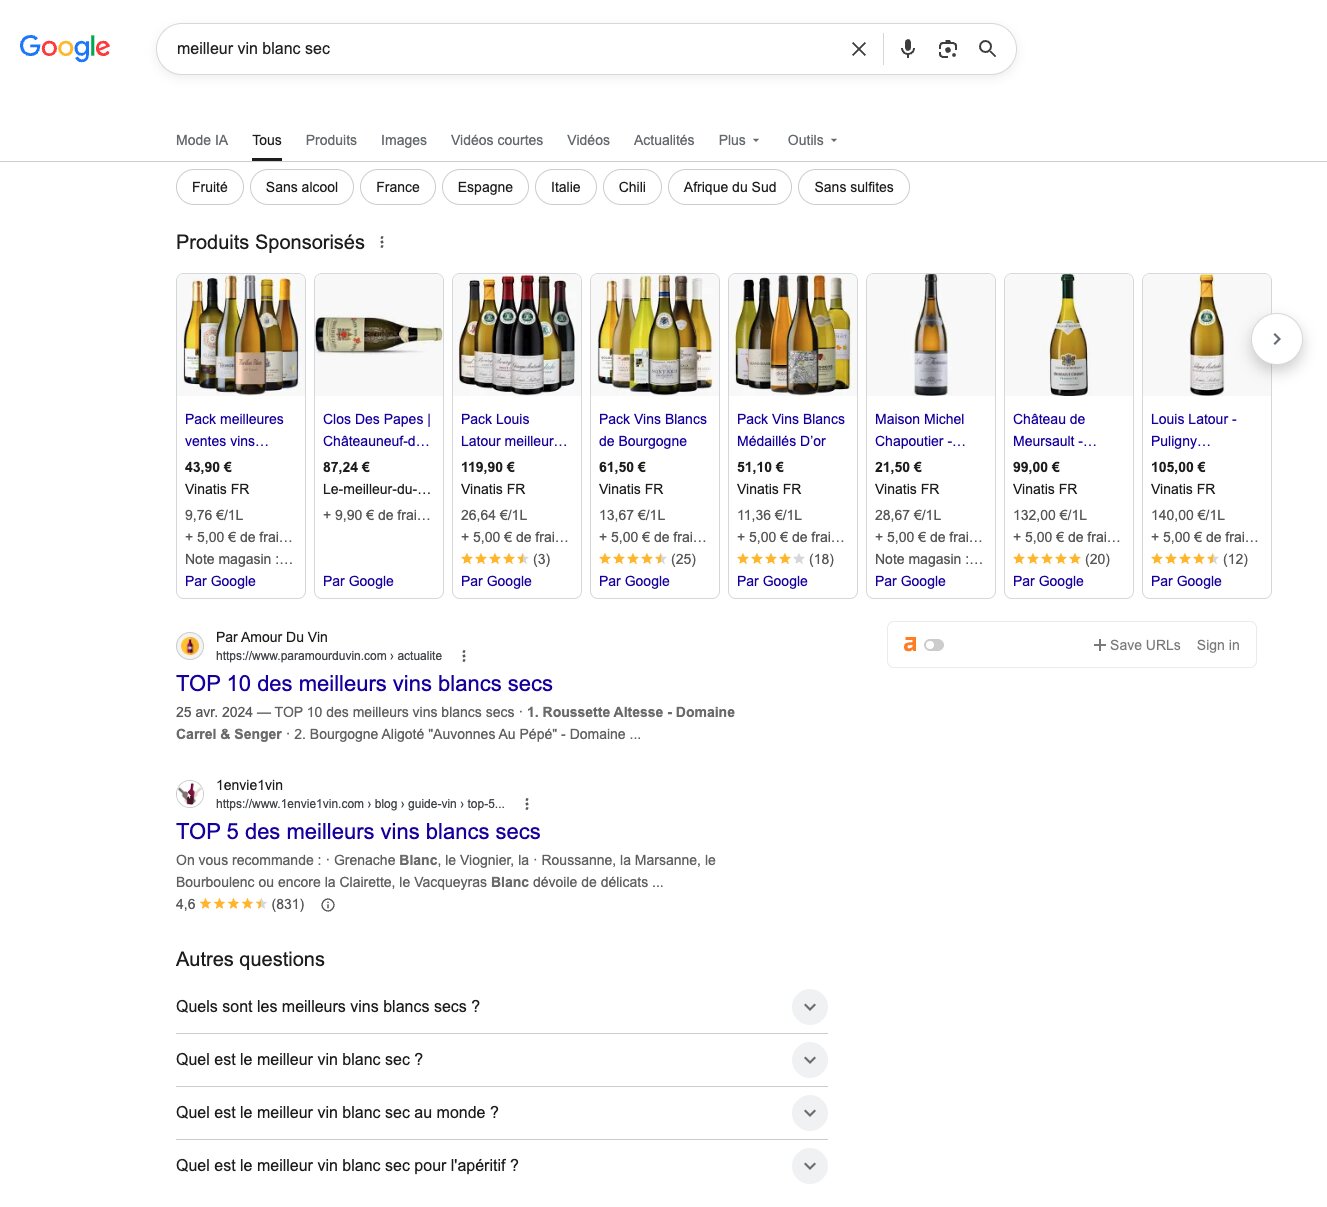This screenshot has height=1207, width=1327.
Task: Expand 'Quels sont les meilleurs vins blancs secs ?'
Action: point(502,1007)
